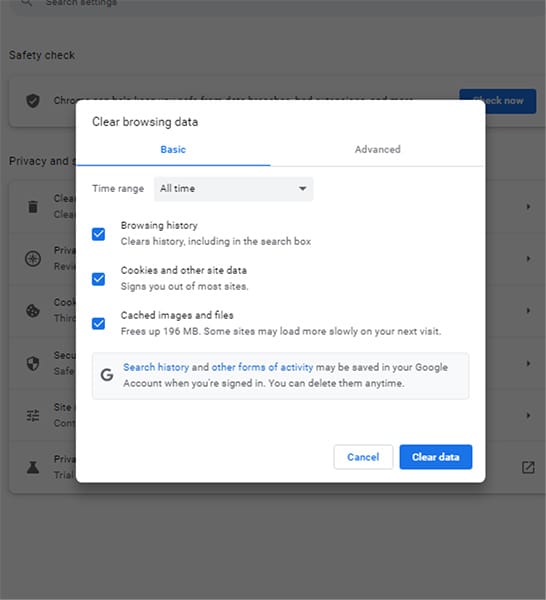The width and height of the screenshot is (546, 600).
Task: Click the cookie icon in settings list
Action: point(33,311)
